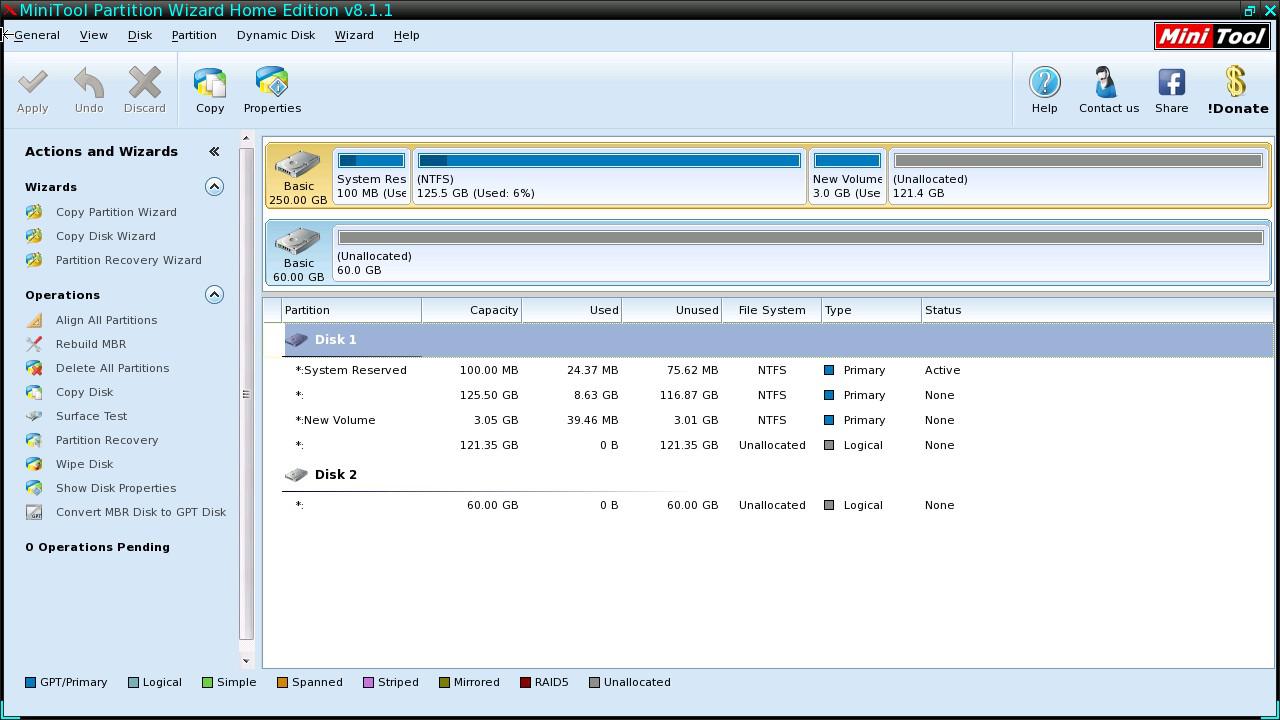Click the GPT/Primary legend swatch
1280x720 pixels.
[x=30, y=683]
